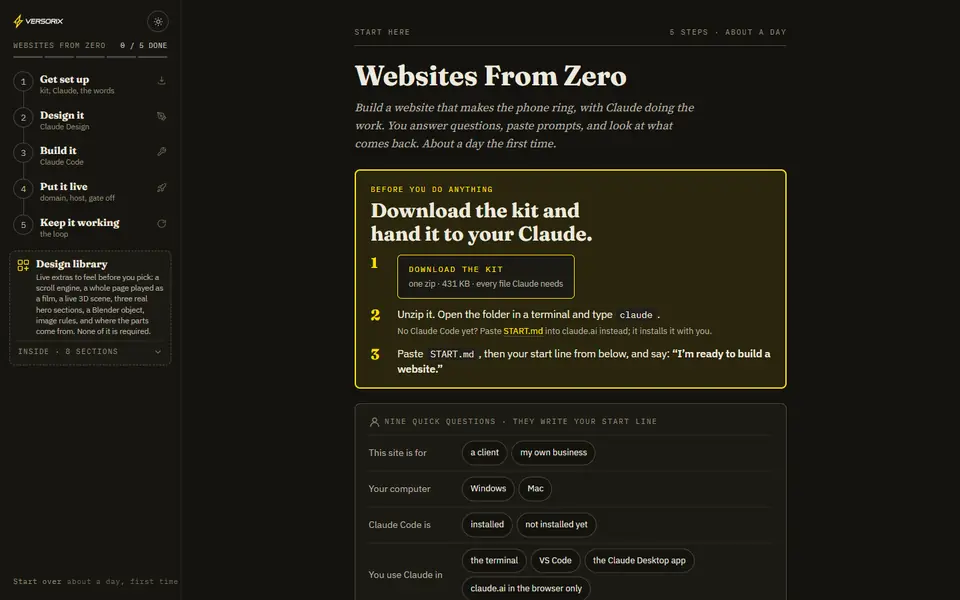Select 'claude.ai in the browser only'
This screenshot has width=960, height=600.
click(x=526, y=588)
